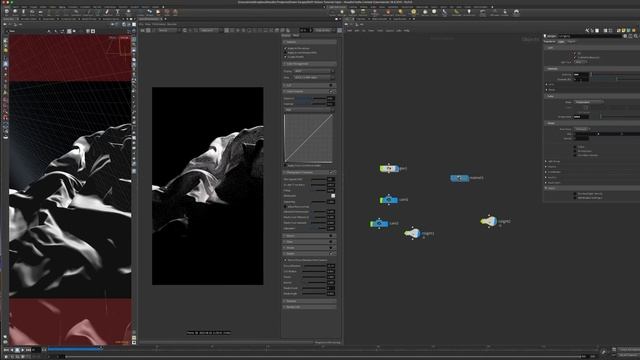Click the light Intensity value field
This screenshot has width=640, height=360.
pos(581,75)
